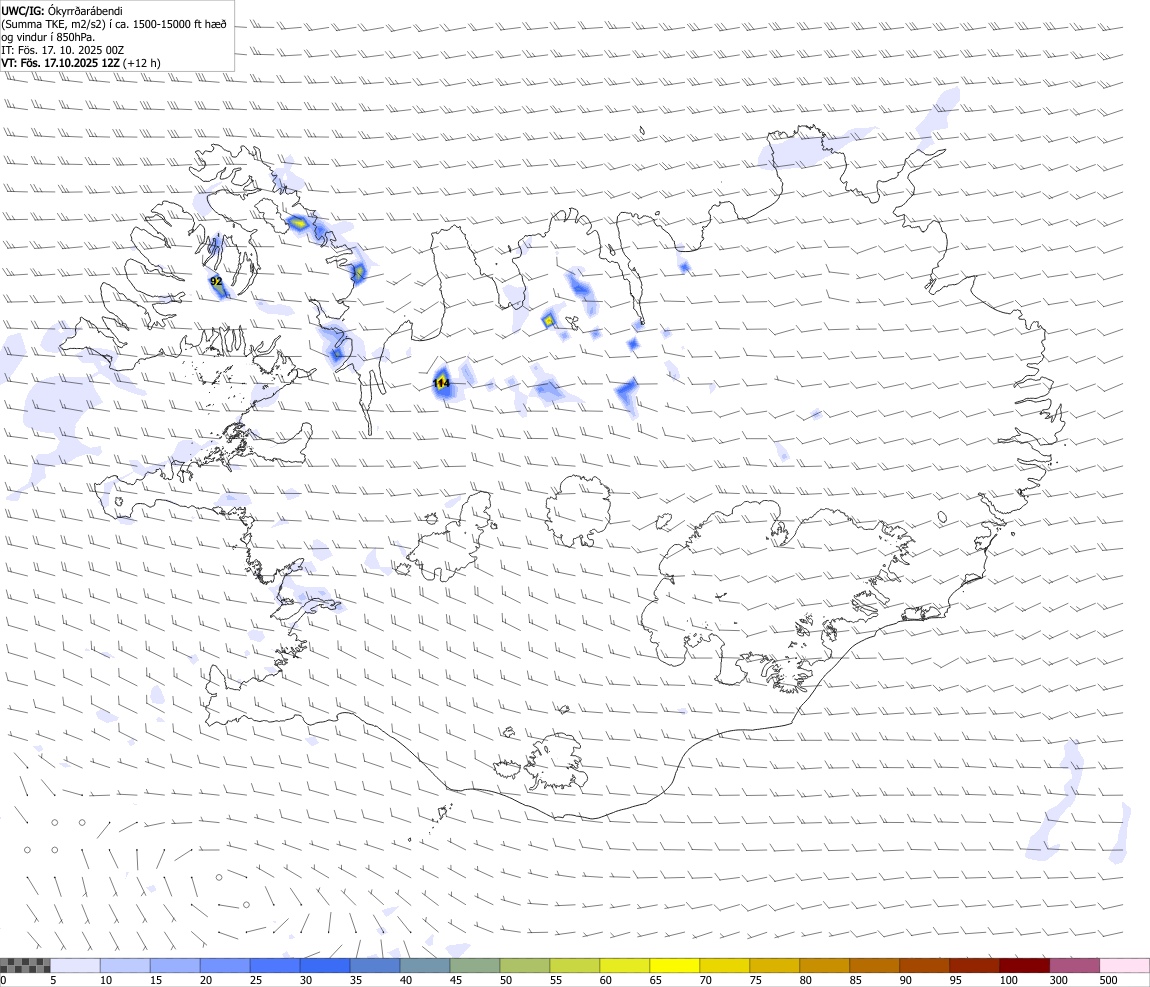This screenshot has width=1150, height=987.
Task: Click the 'og vindur í 850hPa.' line
Action: (x=48, y=37)
